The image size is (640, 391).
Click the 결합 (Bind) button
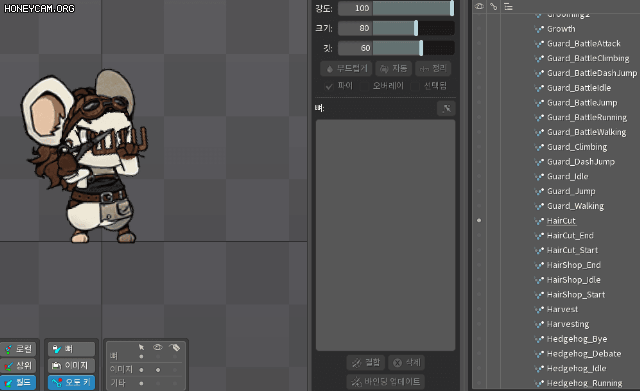366,362
